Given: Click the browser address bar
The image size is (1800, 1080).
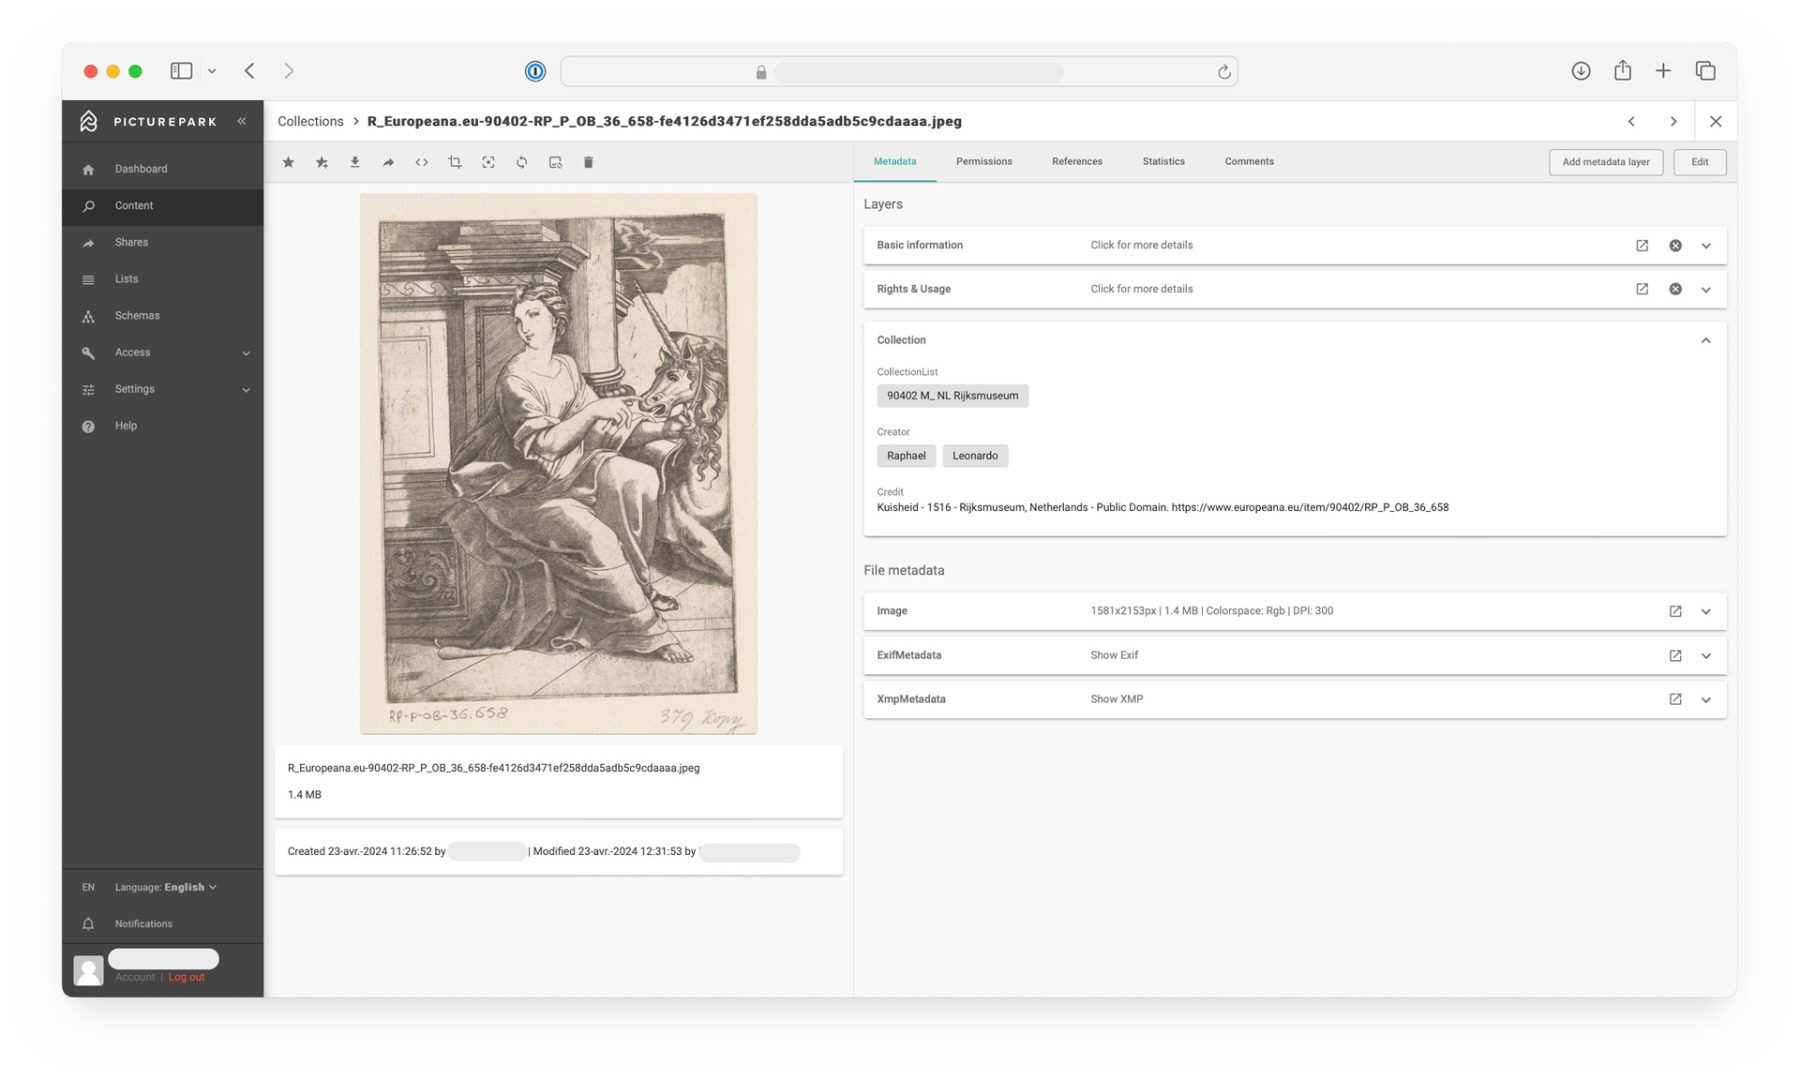Looking at the screenshot, I should [x=899, y=71].
